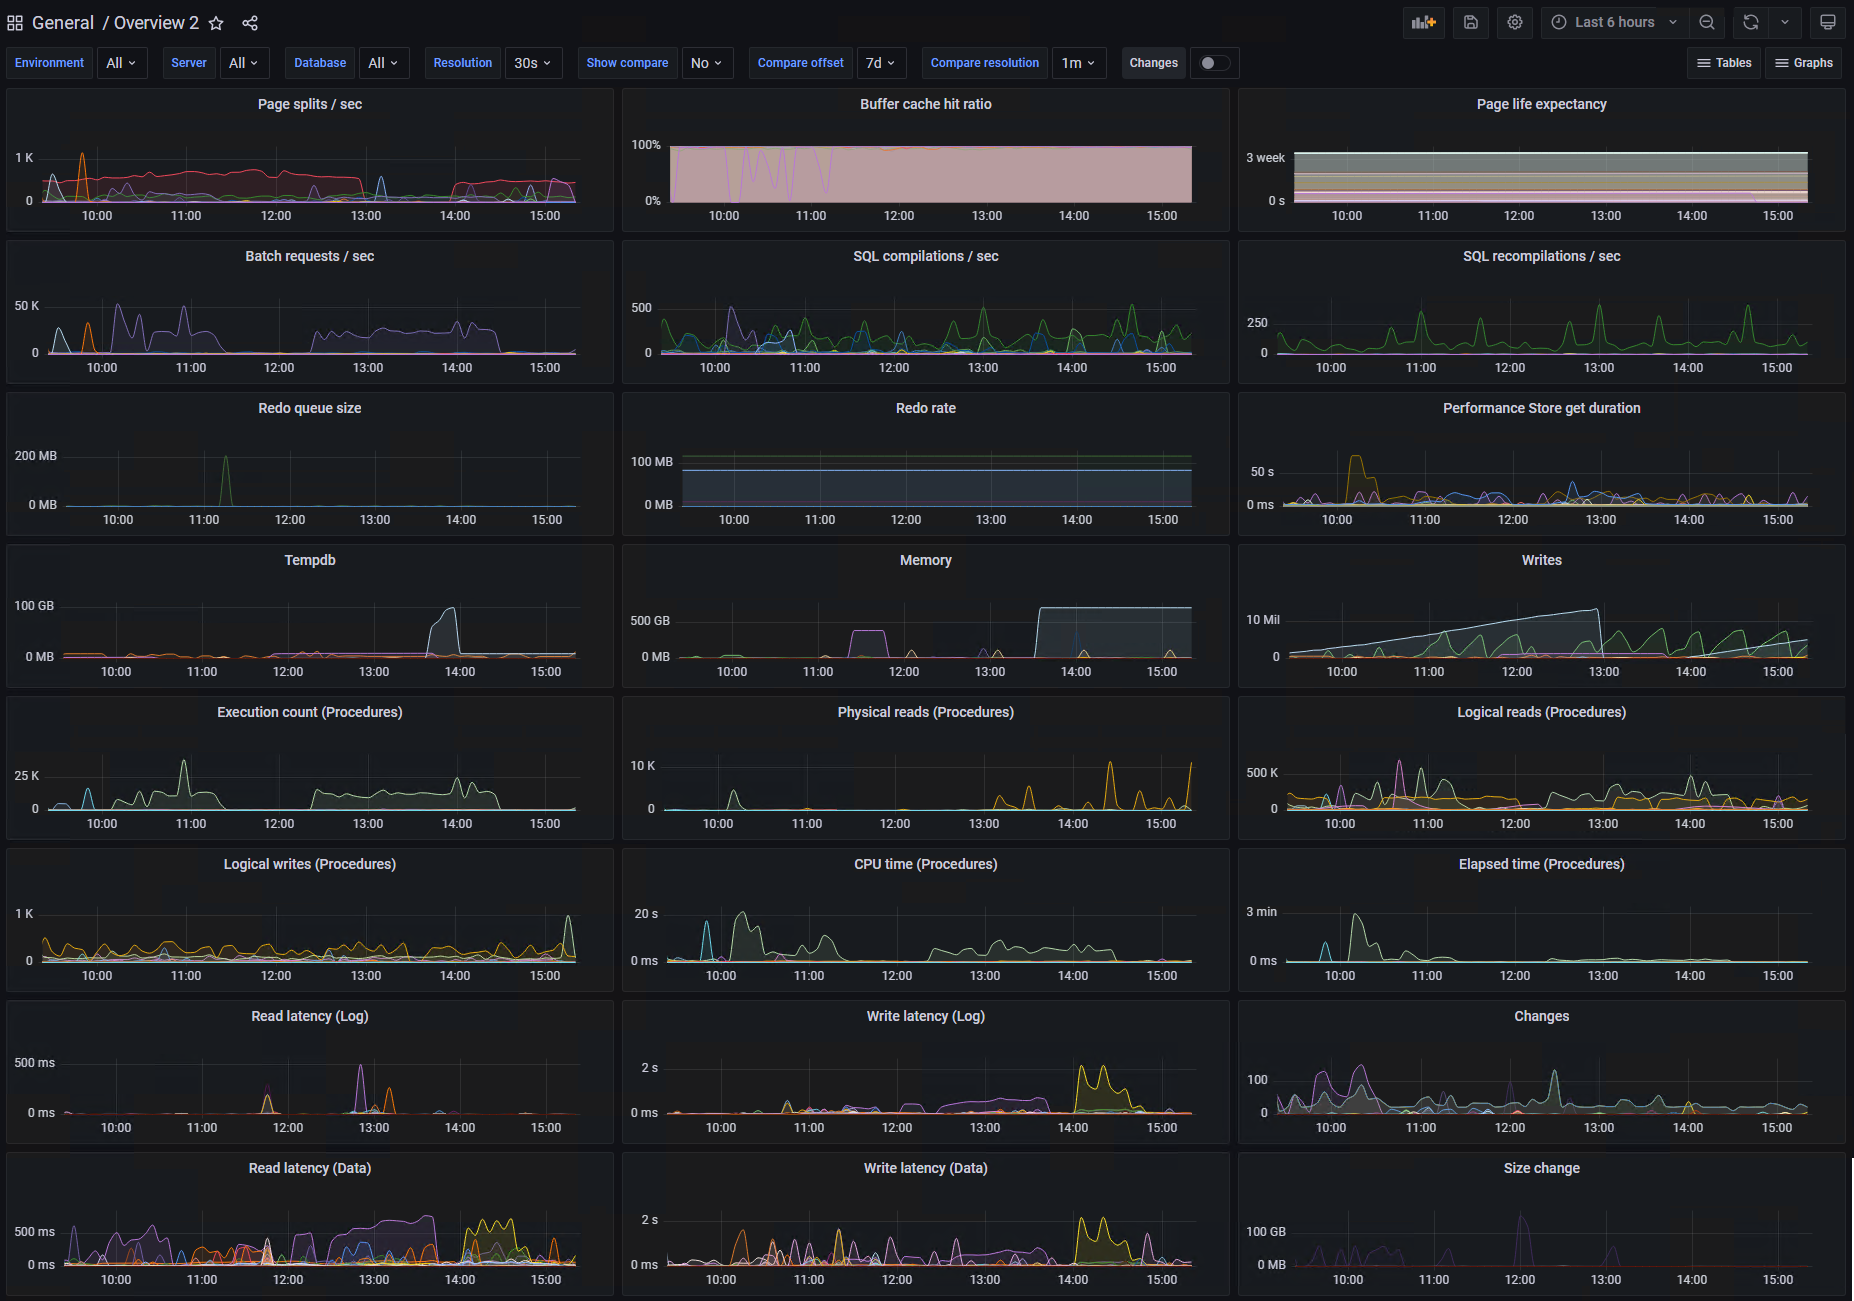Select the Graphs view

pyautogui.click(x=1803, y=62)
